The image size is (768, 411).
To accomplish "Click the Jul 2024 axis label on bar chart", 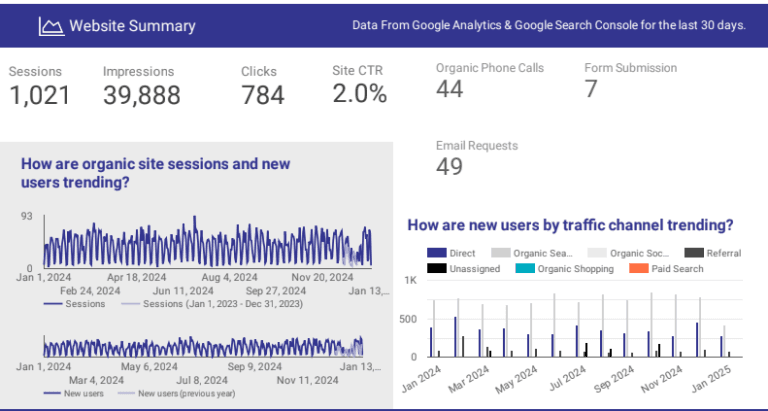I will 568,381.
